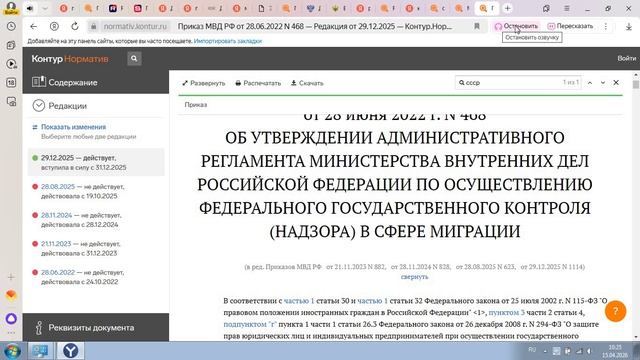Stop the read-aloud with Остановить button
This screenshot has height=360, width=640.
(516, 26)
